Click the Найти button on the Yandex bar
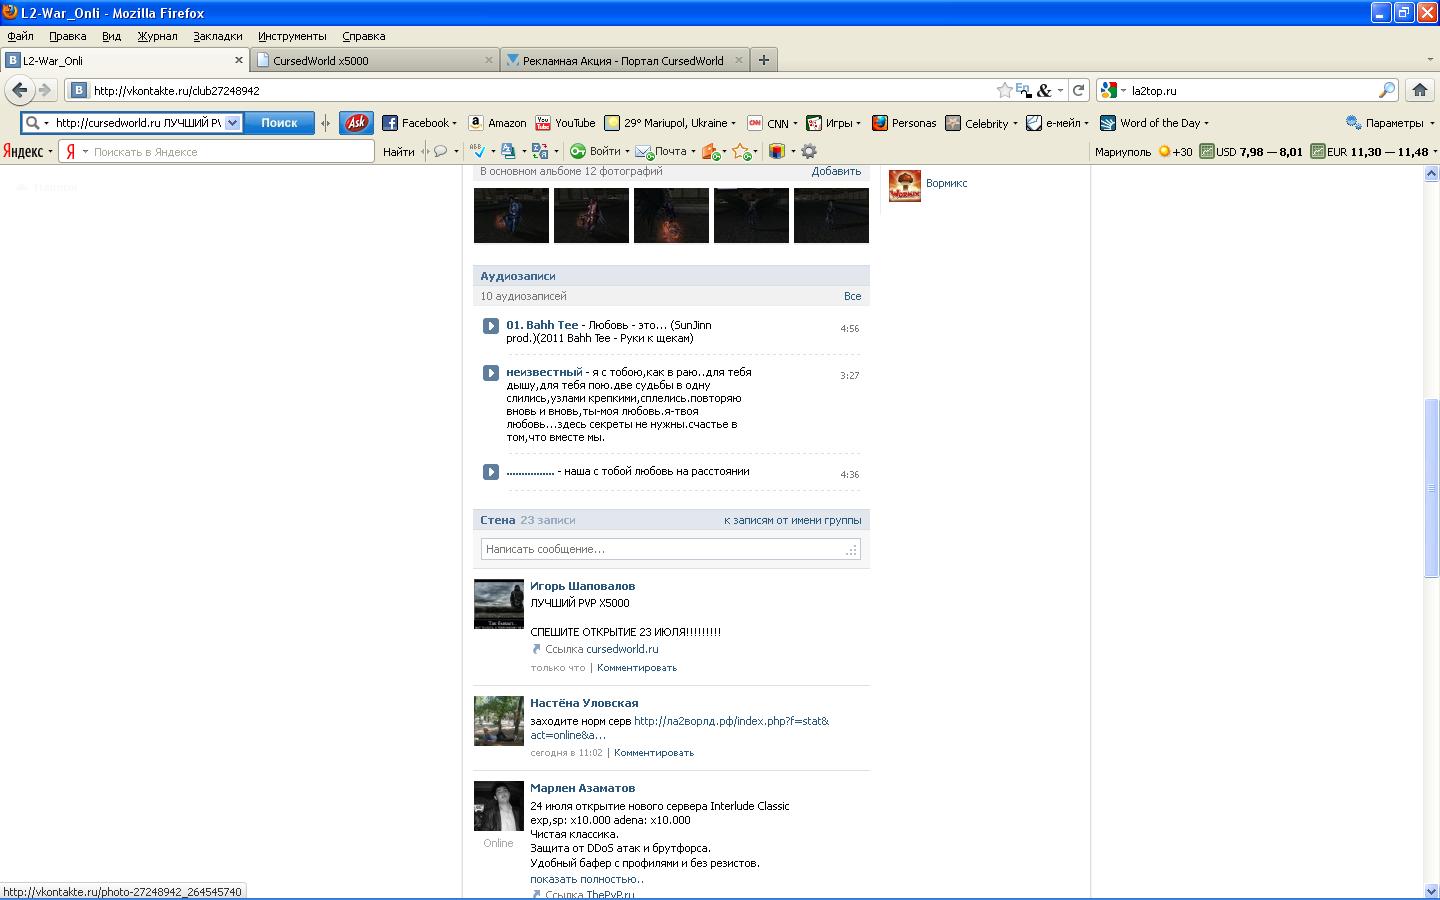Viewport: 1440px width, 900px height. (398, 151)
